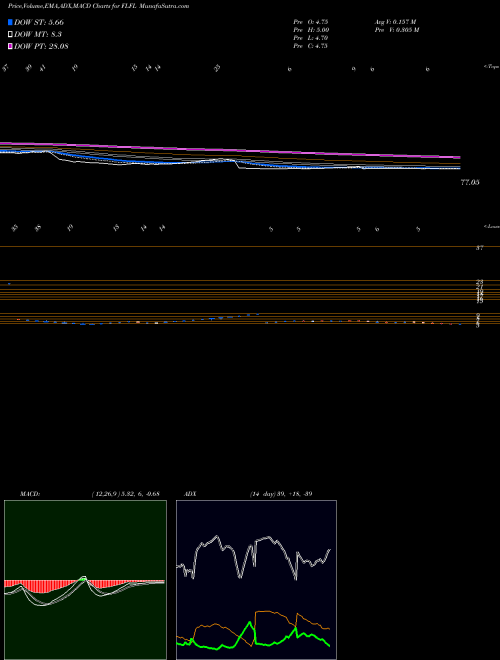This screenshot has height=660, width=500.
Task: Click the 'Pre V: 0.305 M' volume text
Action: [x=396, y=30]
